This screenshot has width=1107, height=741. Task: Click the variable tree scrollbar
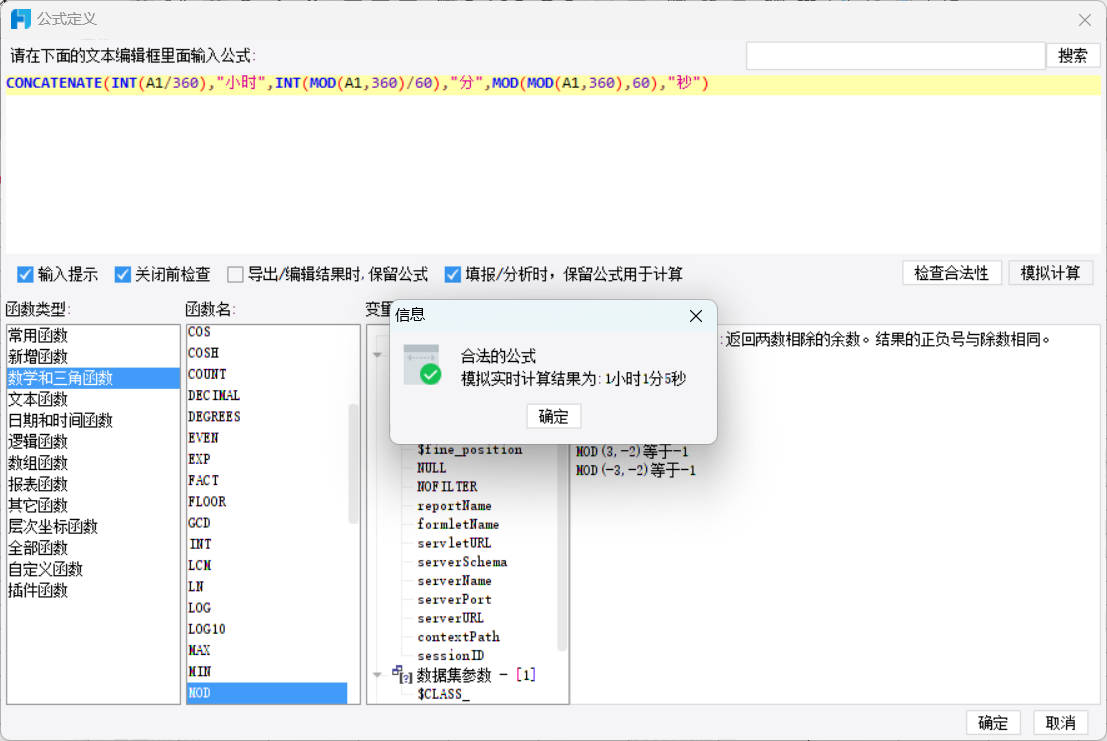(562, 547)
